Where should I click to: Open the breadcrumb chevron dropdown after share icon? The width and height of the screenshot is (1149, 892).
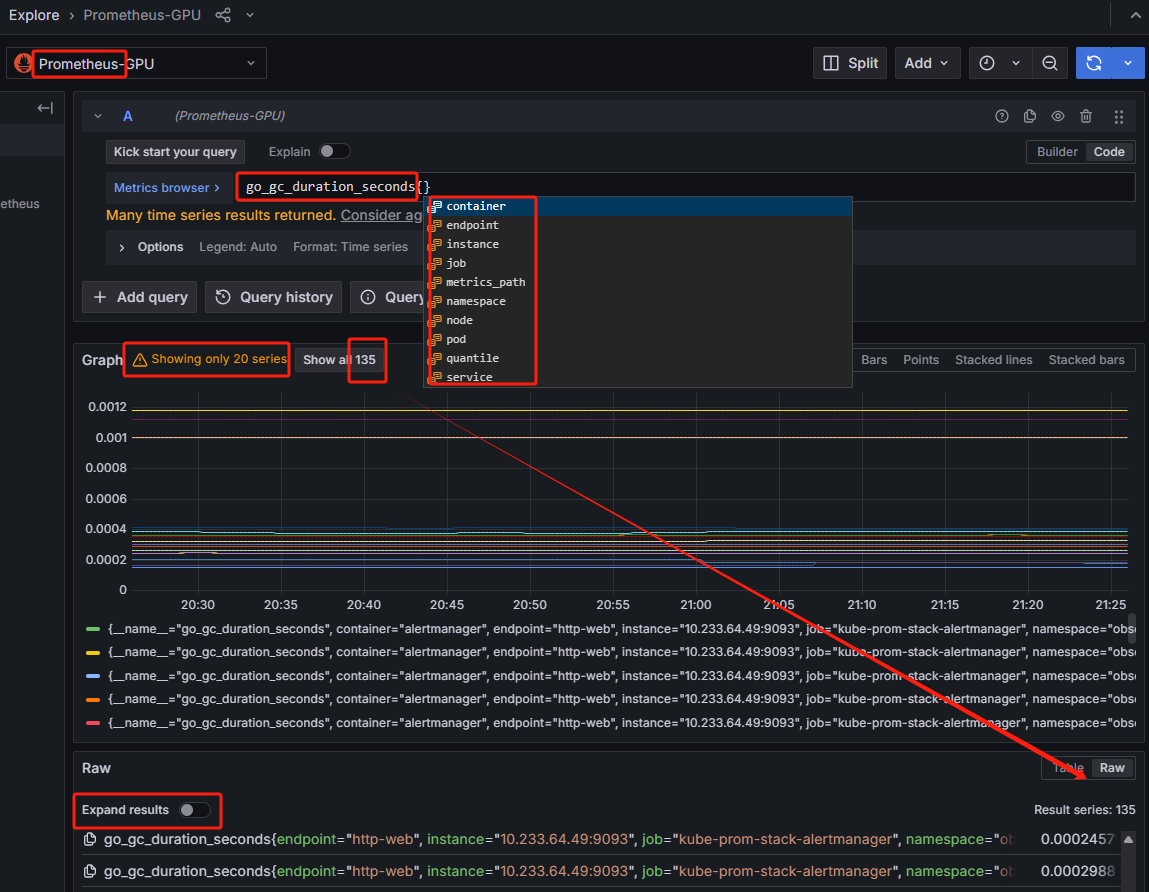(250, 15)
